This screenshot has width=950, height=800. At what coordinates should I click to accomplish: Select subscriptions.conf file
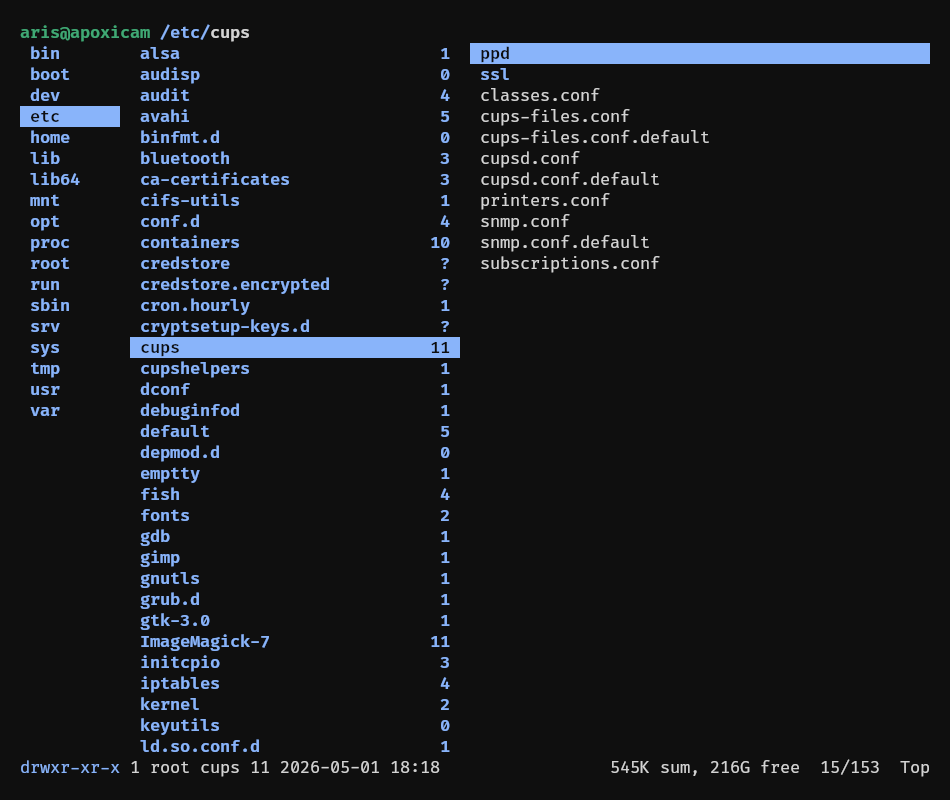(570, 264)
